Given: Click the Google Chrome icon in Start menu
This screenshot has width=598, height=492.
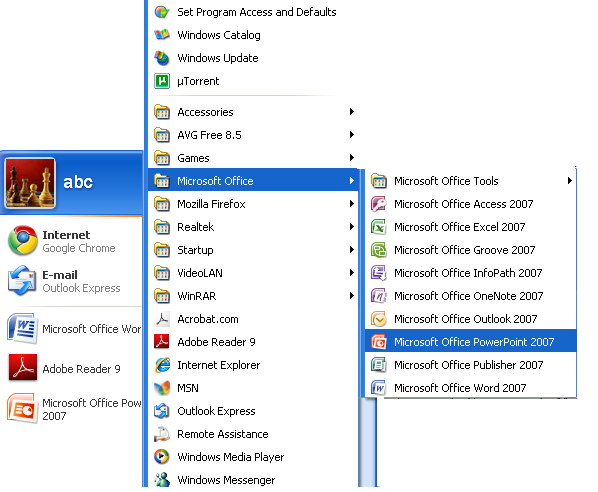Looking at the screenshot, I should tap(23, 240).
